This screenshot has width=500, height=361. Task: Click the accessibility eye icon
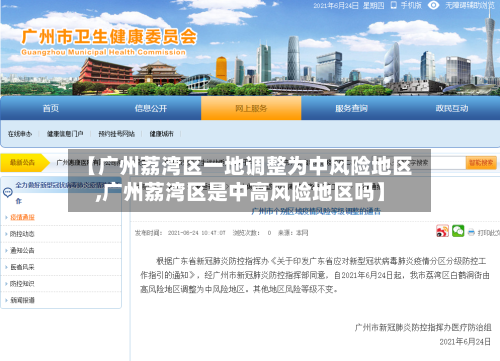pyautogui.click(x=434, y=5)
